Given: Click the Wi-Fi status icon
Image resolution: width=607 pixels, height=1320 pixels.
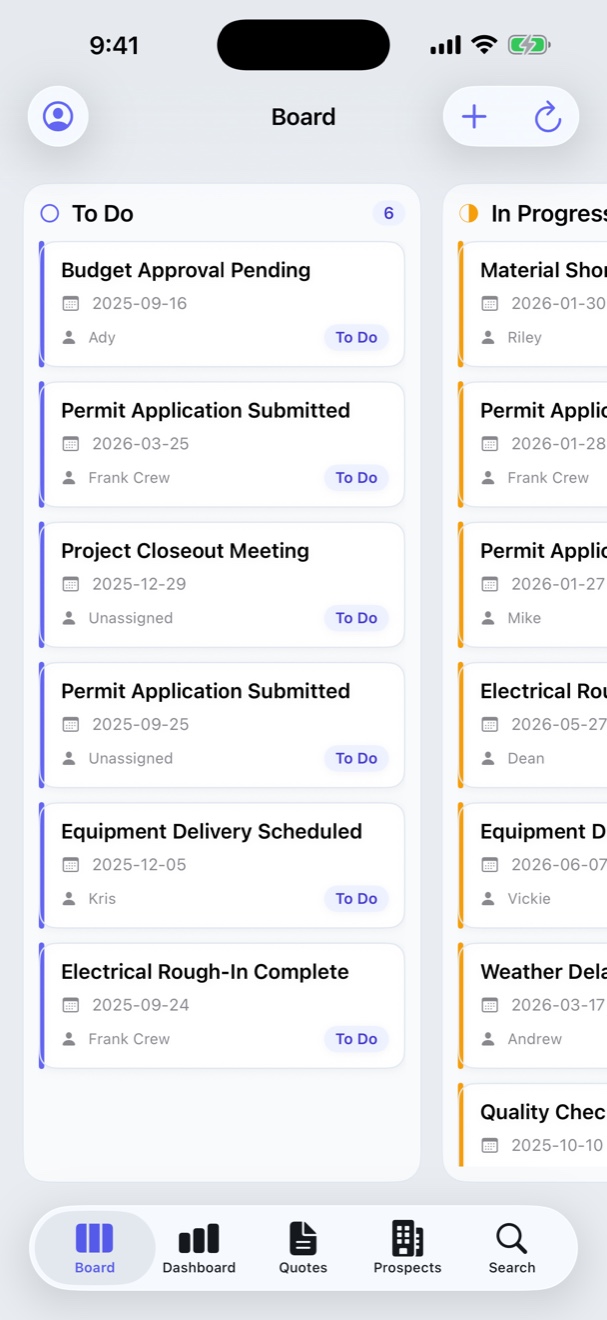Looking at the screenshot, I should point(485,44).
